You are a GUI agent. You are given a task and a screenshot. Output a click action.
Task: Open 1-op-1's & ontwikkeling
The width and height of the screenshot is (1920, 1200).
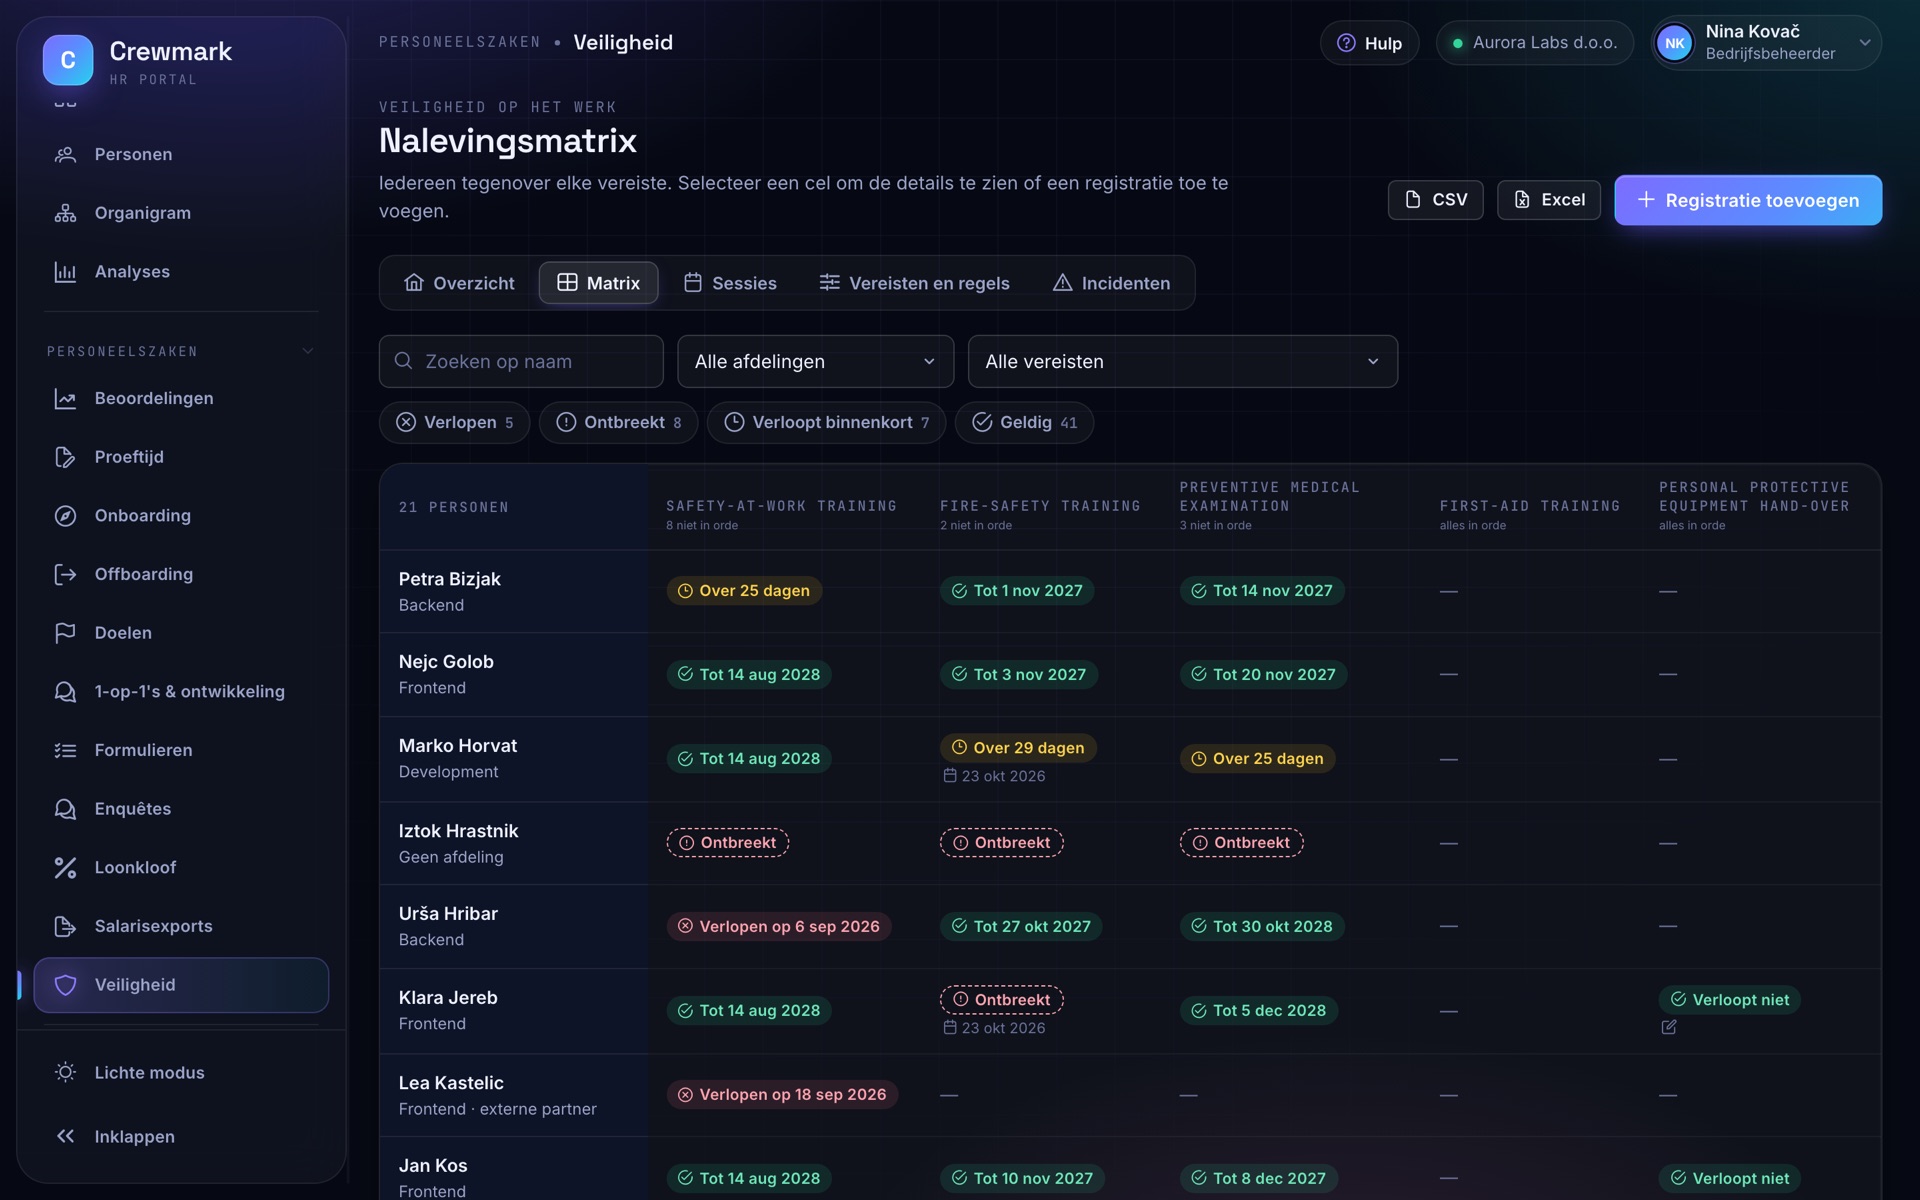click(181, 691)
